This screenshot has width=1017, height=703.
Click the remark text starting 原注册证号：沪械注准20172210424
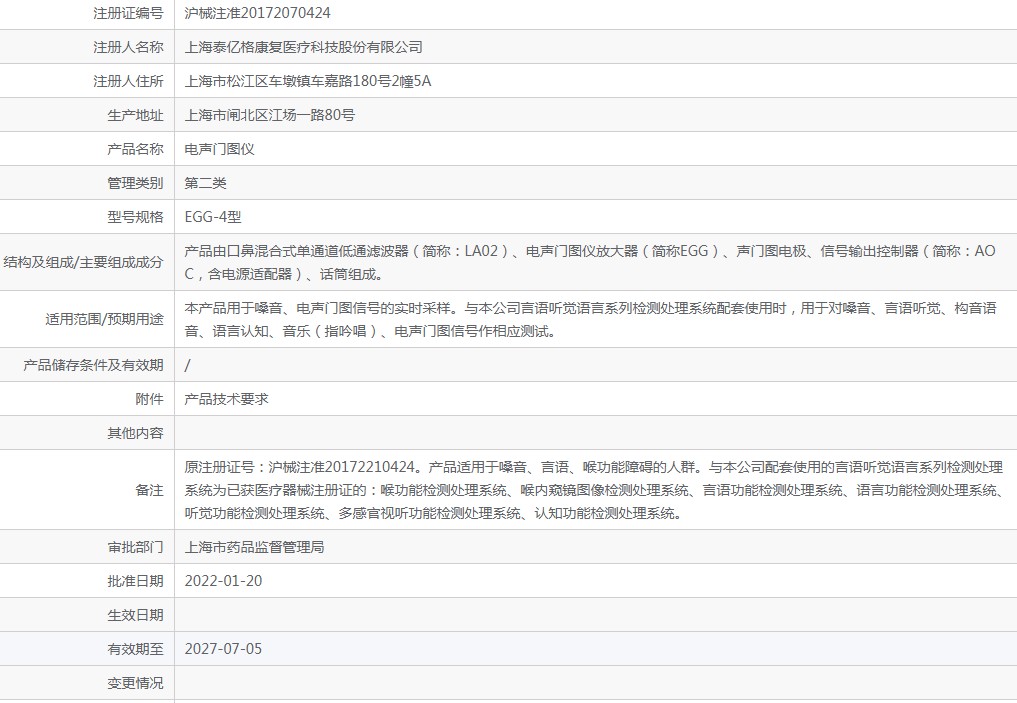[x=594, y=490]
